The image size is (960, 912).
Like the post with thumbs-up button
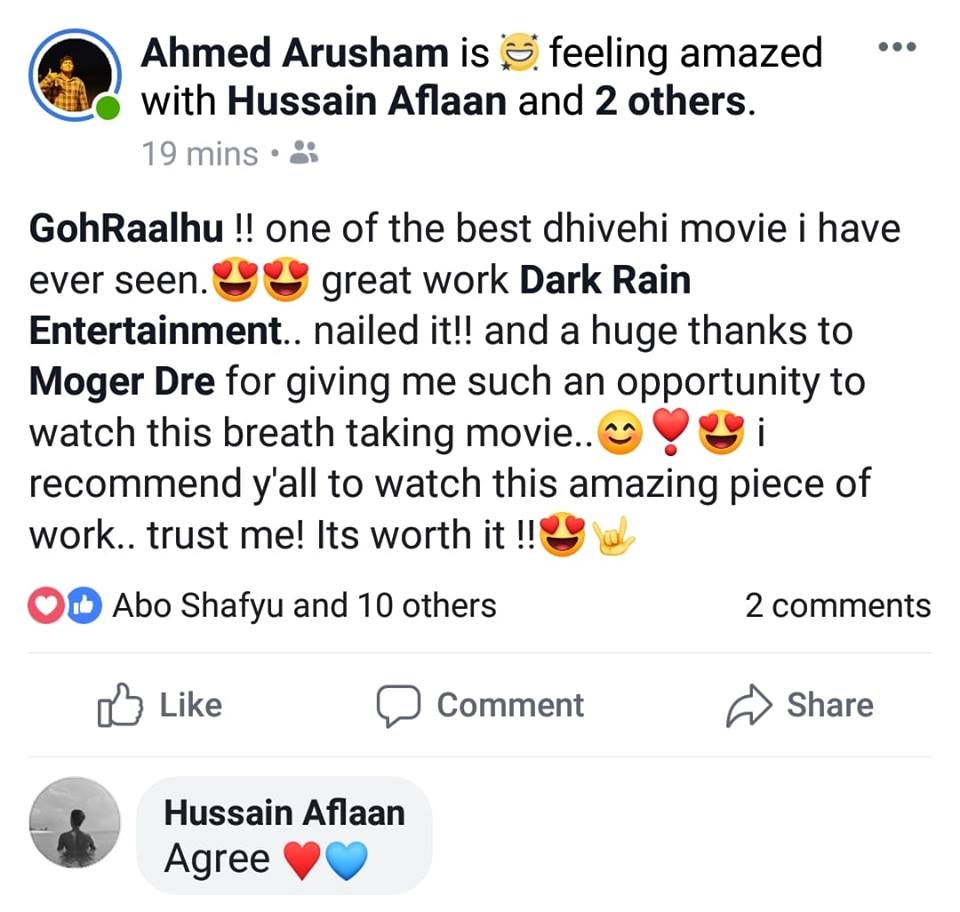coord(160,705)
